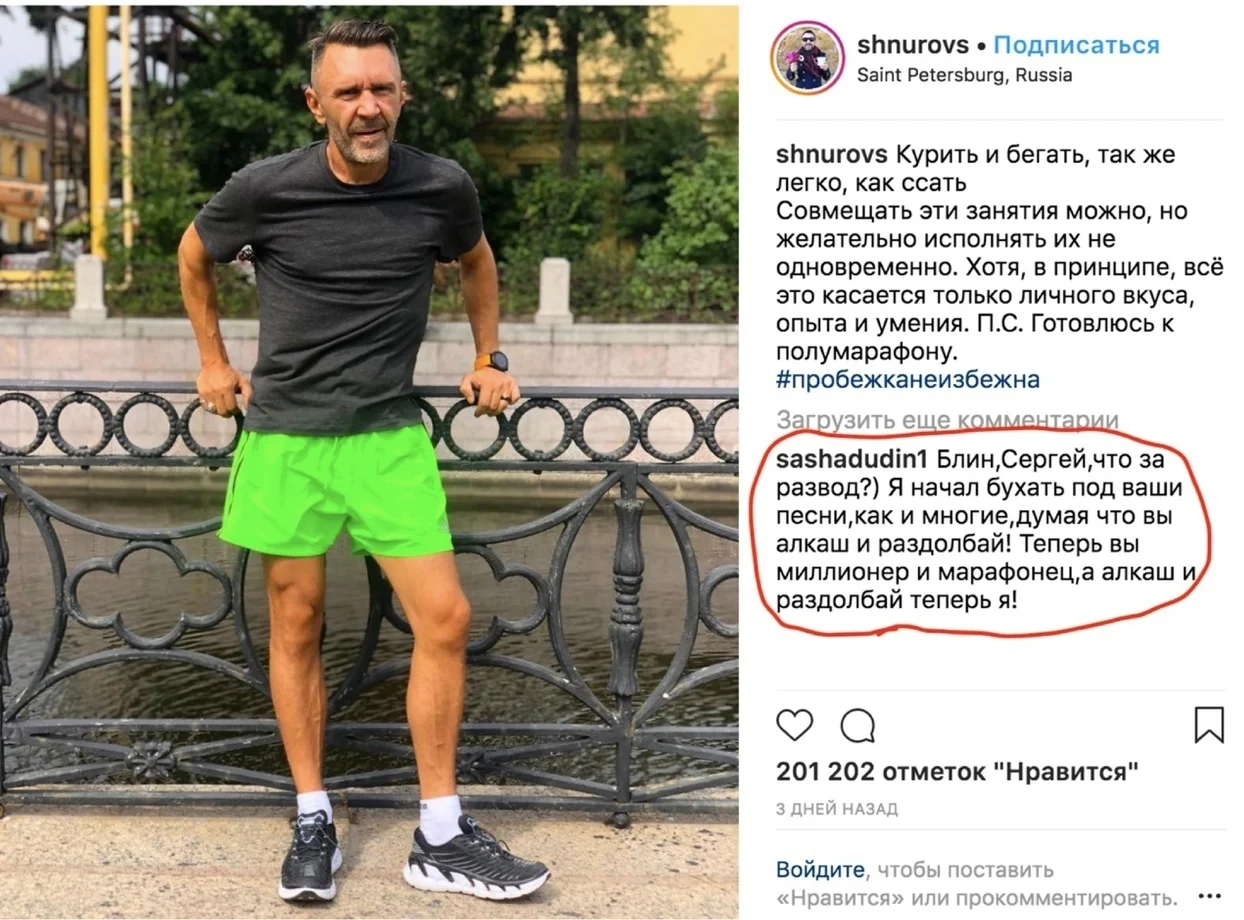The width and height of the screenshot is (1244, 920).
Task: Open the Saint Petersburg, Russia location link
Action: point(964,75)
